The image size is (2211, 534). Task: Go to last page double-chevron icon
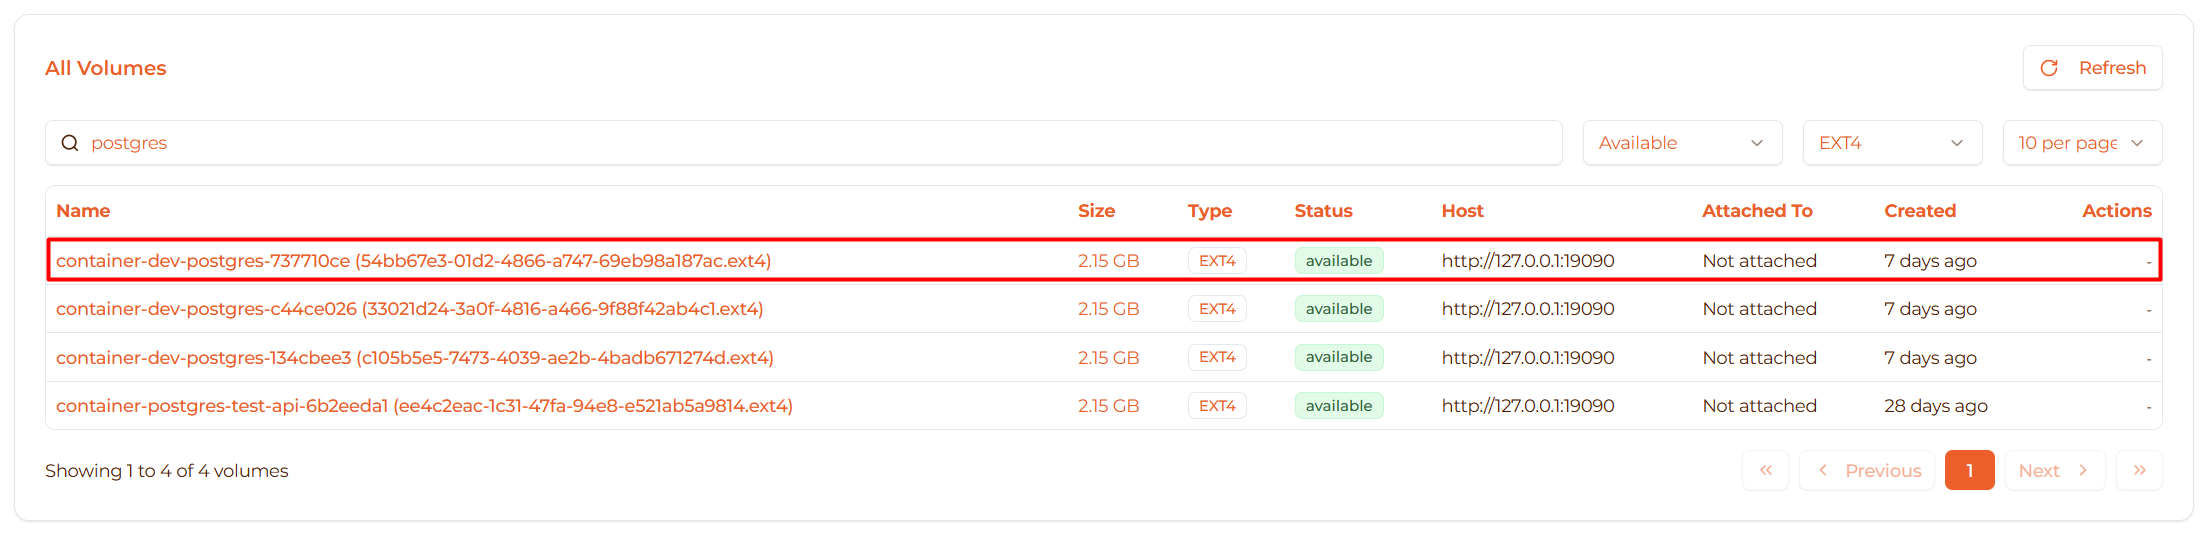[x=2139, y=470]
